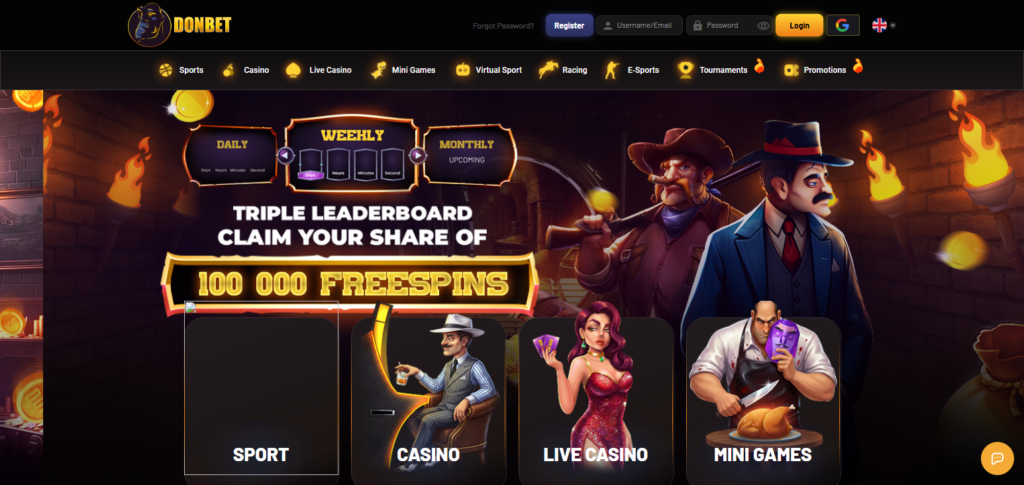Click the Racing horse icon
The width and height of the screenshot is (1024, 485).
point(548,70)
